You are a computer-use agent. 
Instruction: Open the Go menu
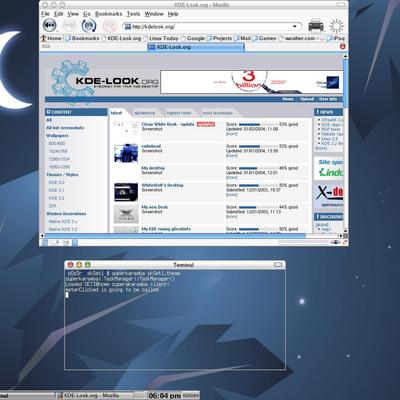click(x=87, y=14)
